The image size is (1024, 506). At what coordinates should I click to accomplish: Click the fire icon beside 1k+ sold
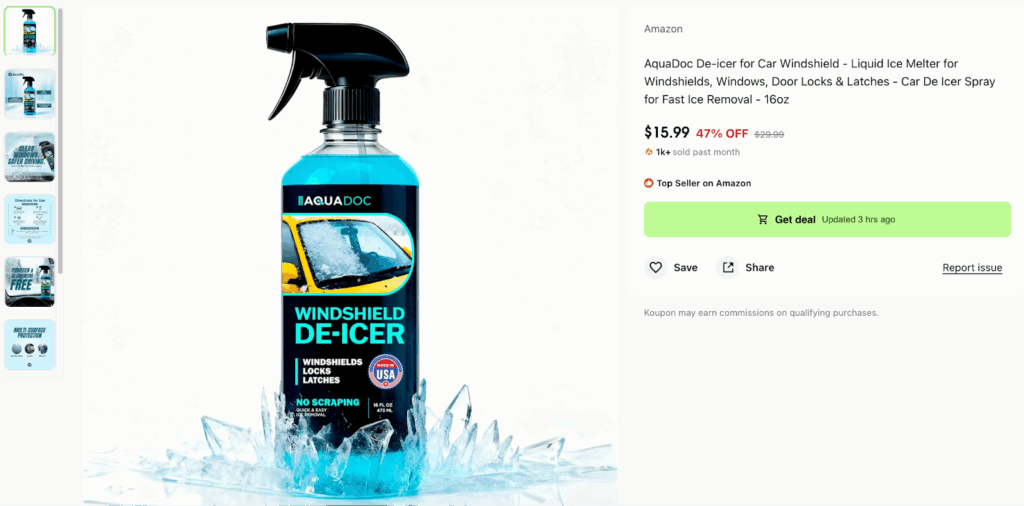648,152
